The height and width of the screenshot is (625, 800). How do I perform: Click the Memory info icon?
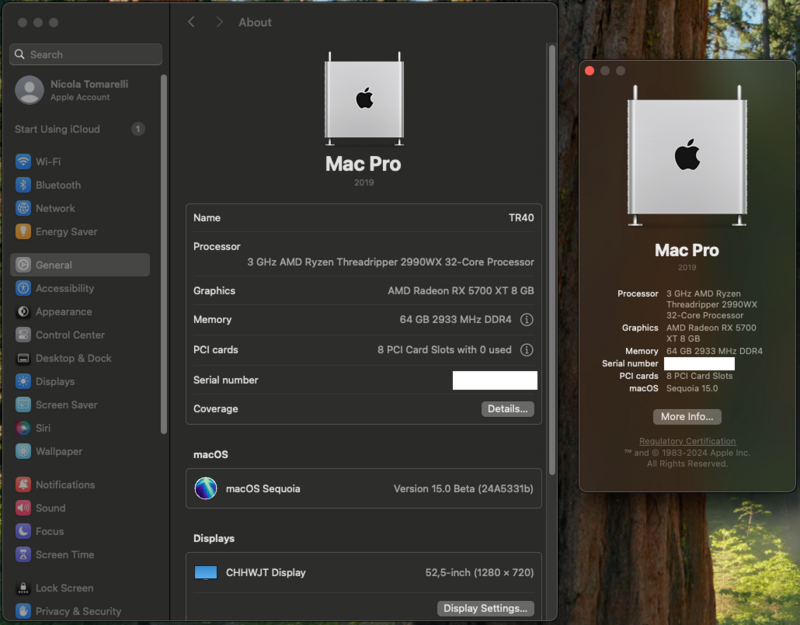coord(526,320)
